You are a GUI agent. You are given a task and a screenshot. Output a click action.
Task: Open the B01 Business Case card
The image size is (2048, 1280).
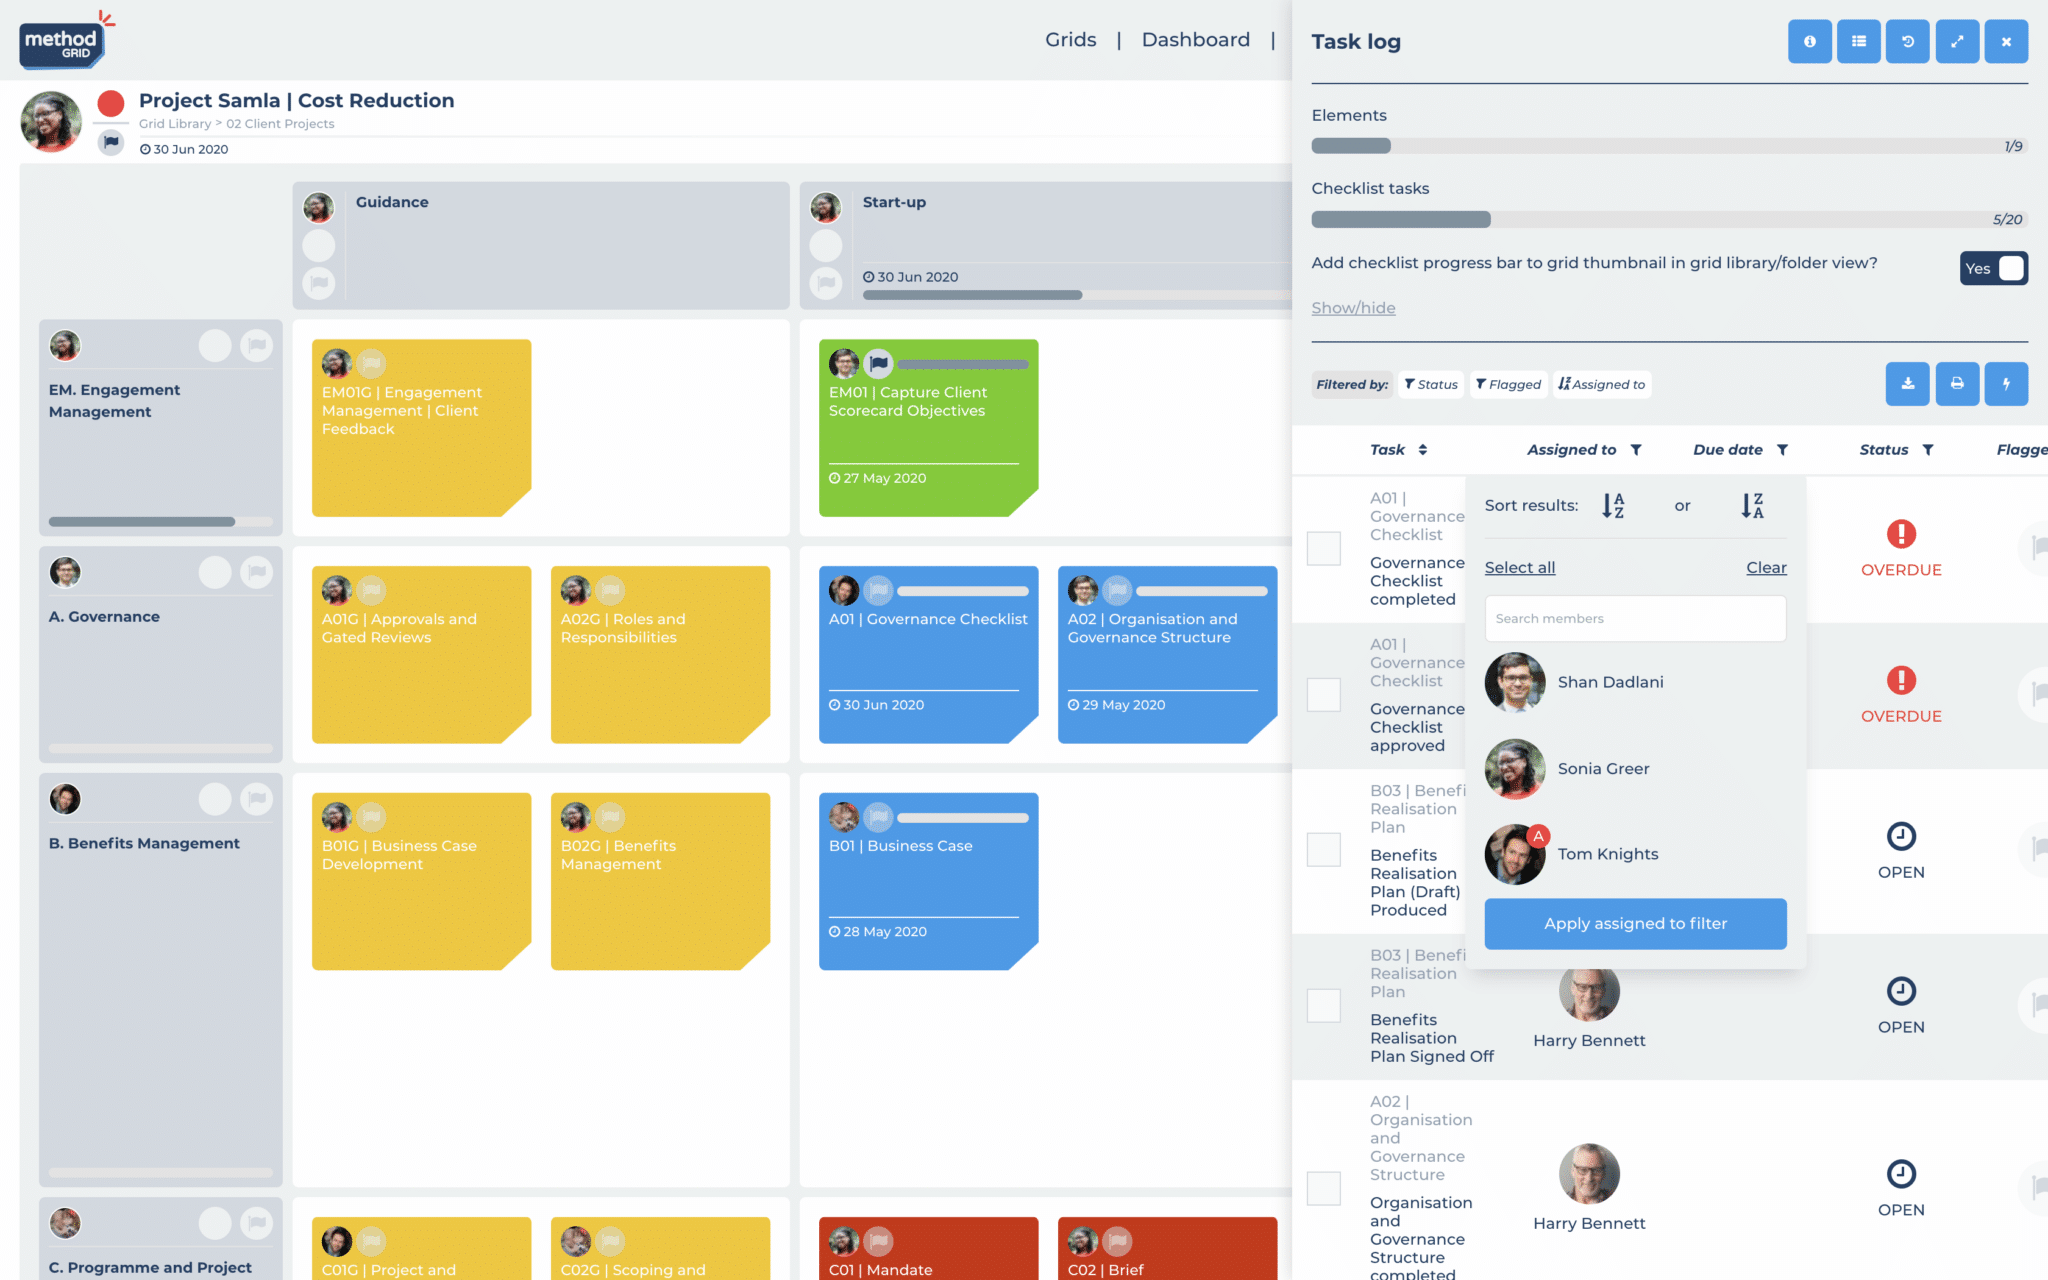(x=928, y=881)
